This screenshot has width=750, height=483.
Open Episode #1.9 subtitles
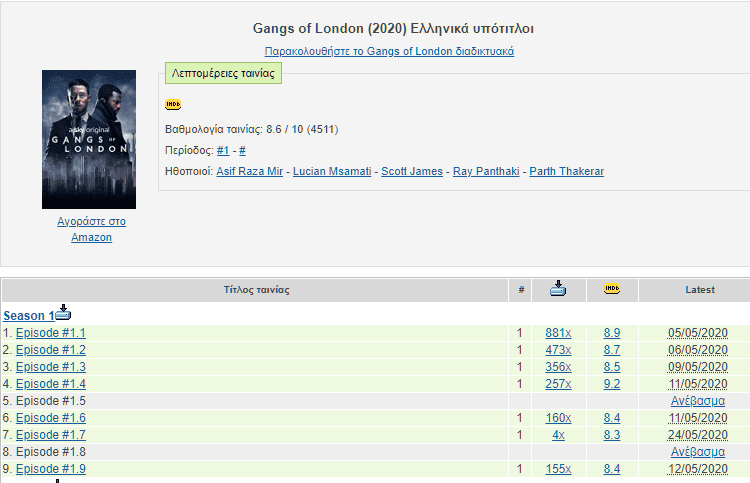tap(51, 469)
